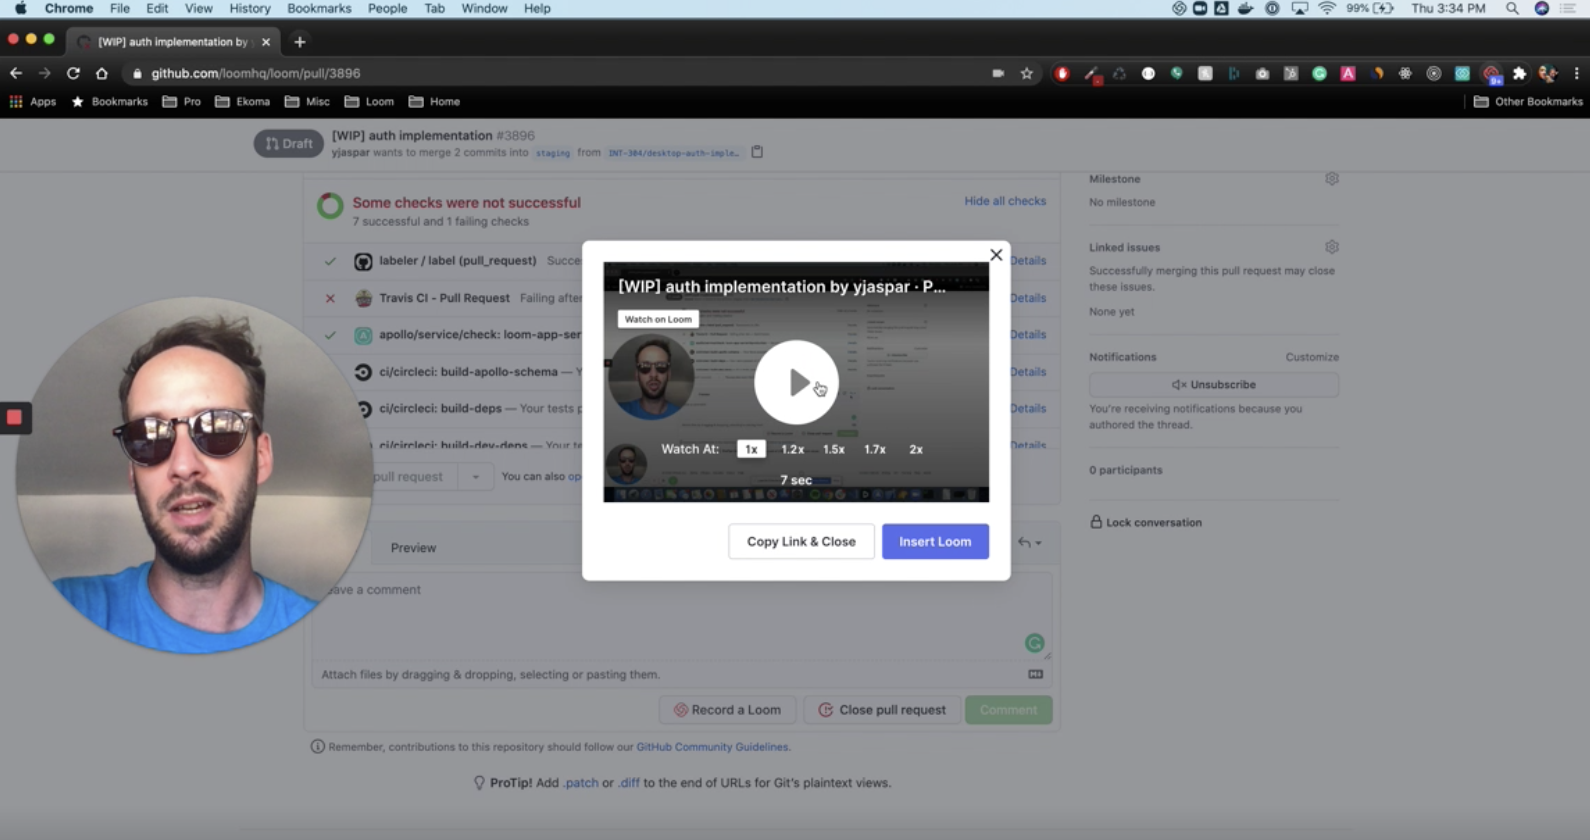Image resolution: width=1590 pixels, height=840 pixels.
Task: Click the Insert Loom button
Action: pyautogui.click(x=935, y=541)
